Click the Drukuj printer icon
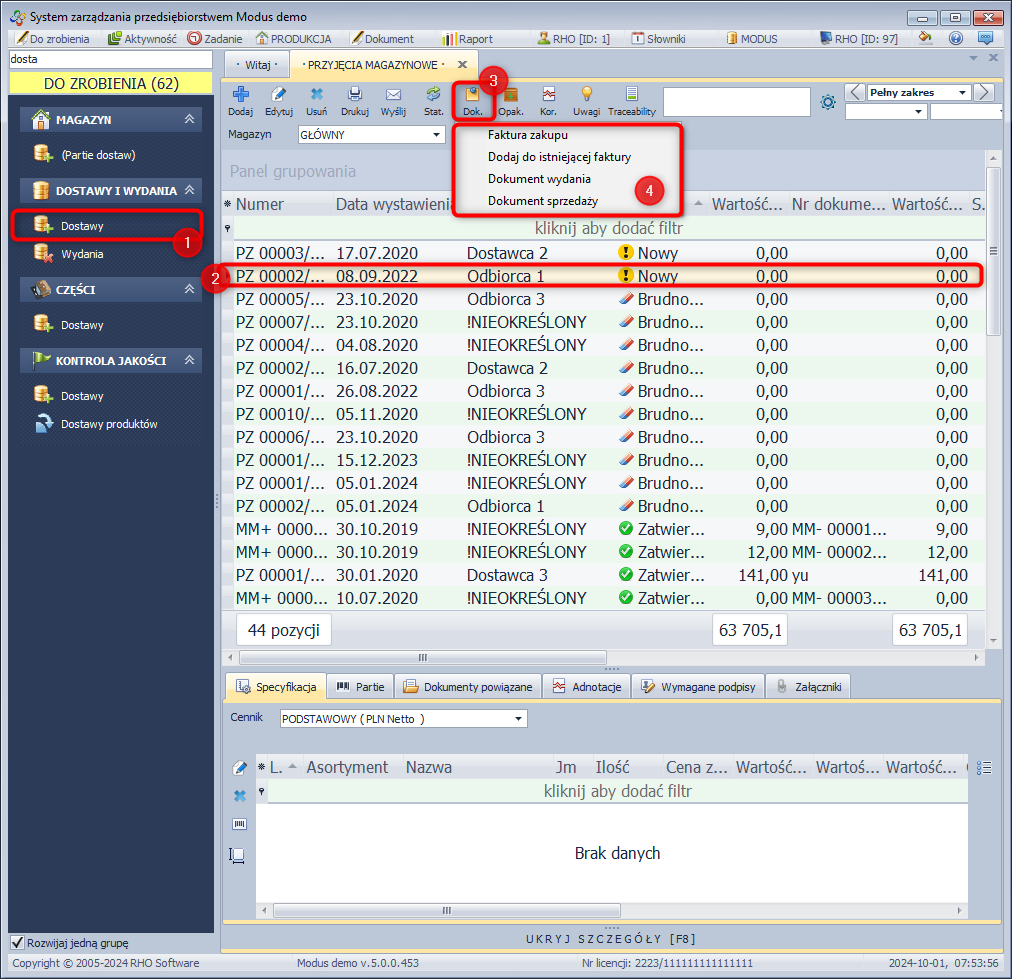This screenshot has height=979, width=1012. pyautogui.click(x=354, y=96)
